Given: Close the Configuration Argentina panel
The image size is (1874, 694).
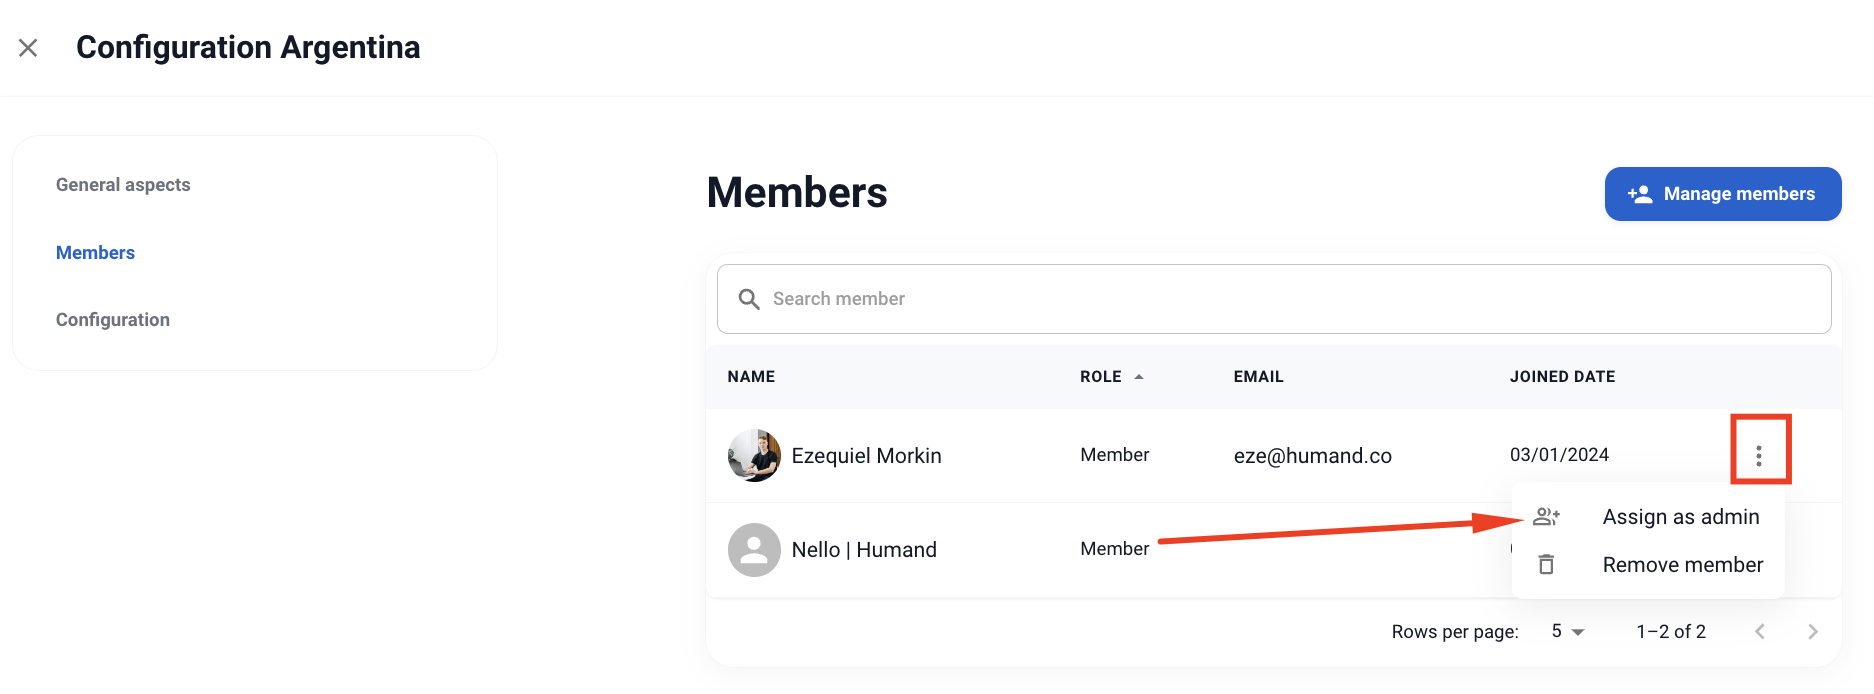Looking at the screenshot, I should [x=28, y=48].
